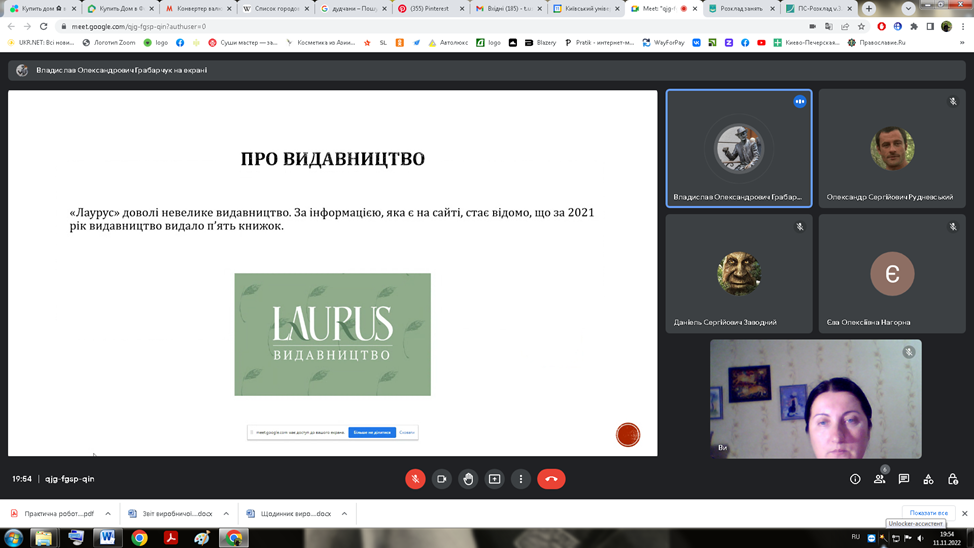Viewport: 974px width, 548px height.
Task: Click Показати все downloads button
Action: [928, 513]
